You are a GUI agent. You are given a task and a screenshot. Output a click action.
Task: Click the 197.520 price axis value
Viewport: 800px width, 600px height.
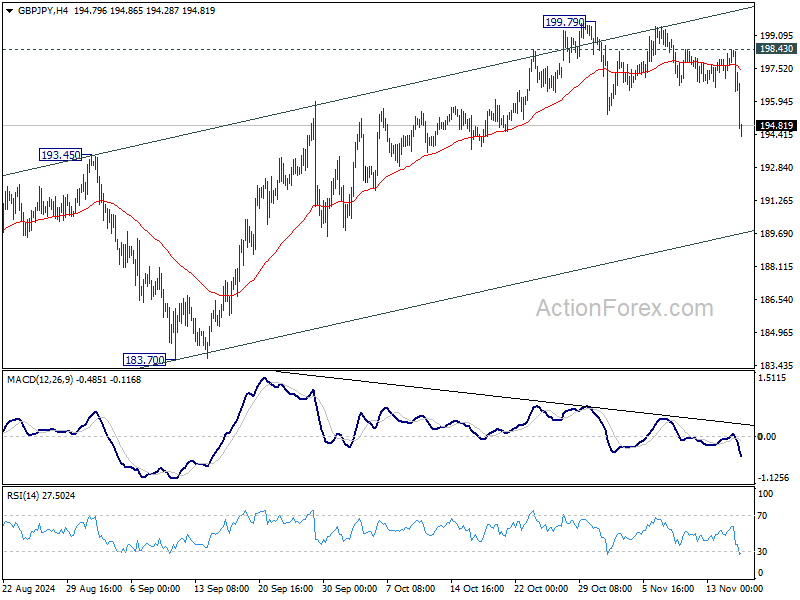click(x=777, y=68)
